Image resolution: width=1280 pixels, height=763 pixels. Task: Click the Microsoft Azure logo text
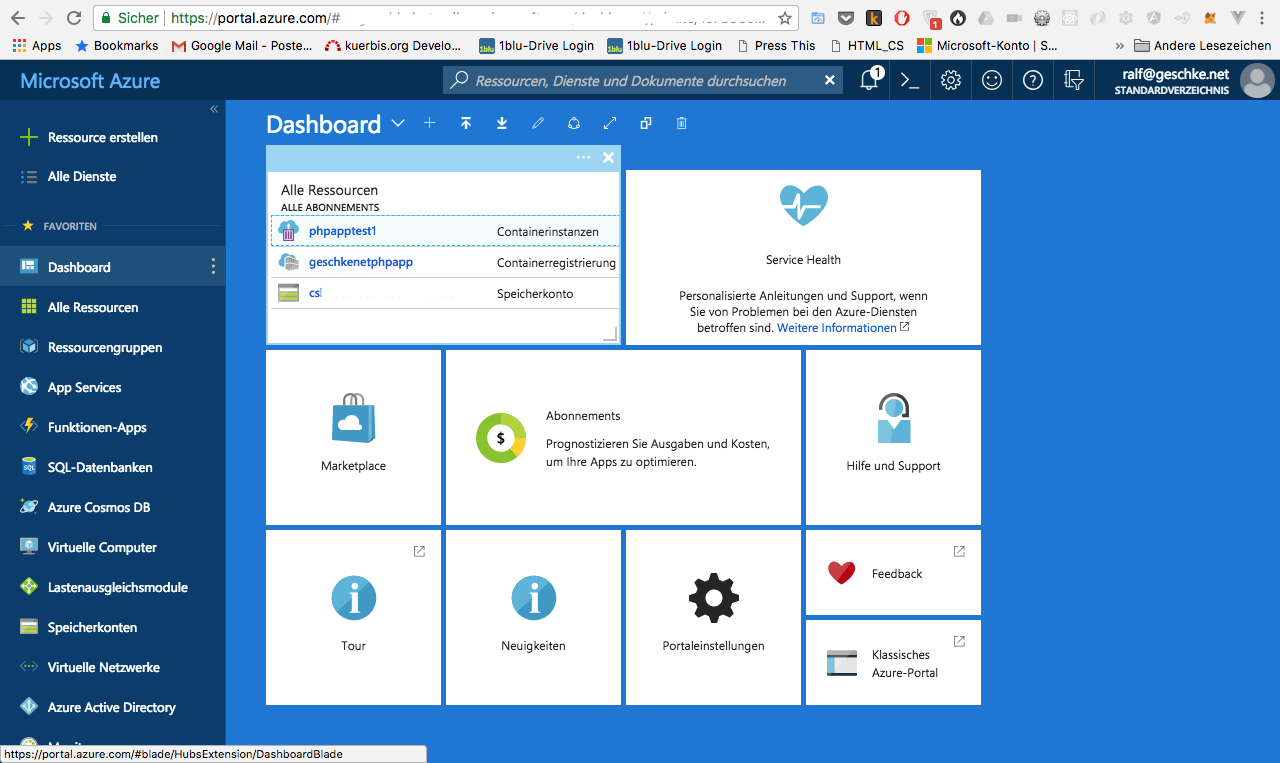90,81
